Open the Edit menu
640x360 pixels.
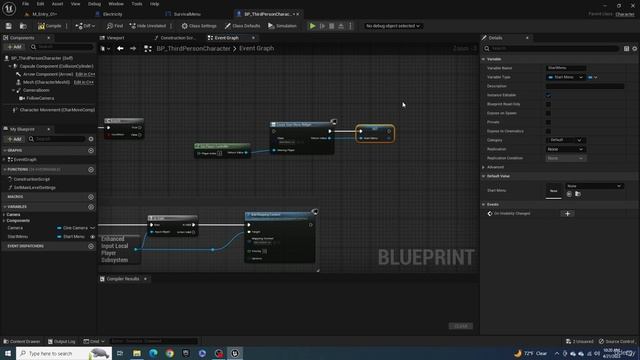click(x=40, y=4)
